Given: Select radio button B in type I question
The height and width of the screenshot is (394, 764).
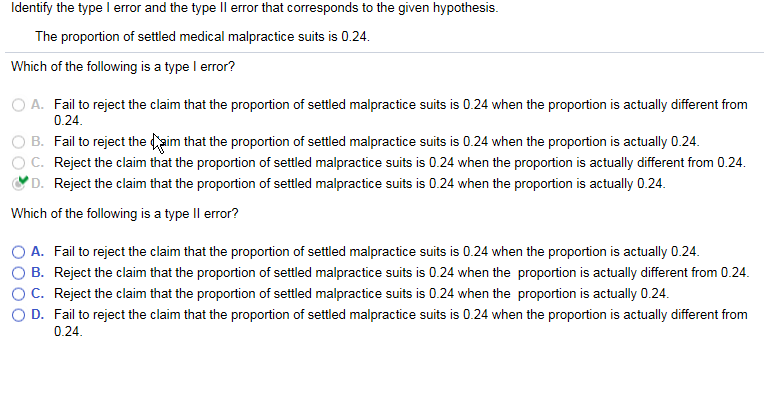Looking at the screenshot, I should click(x=19, y=142).
